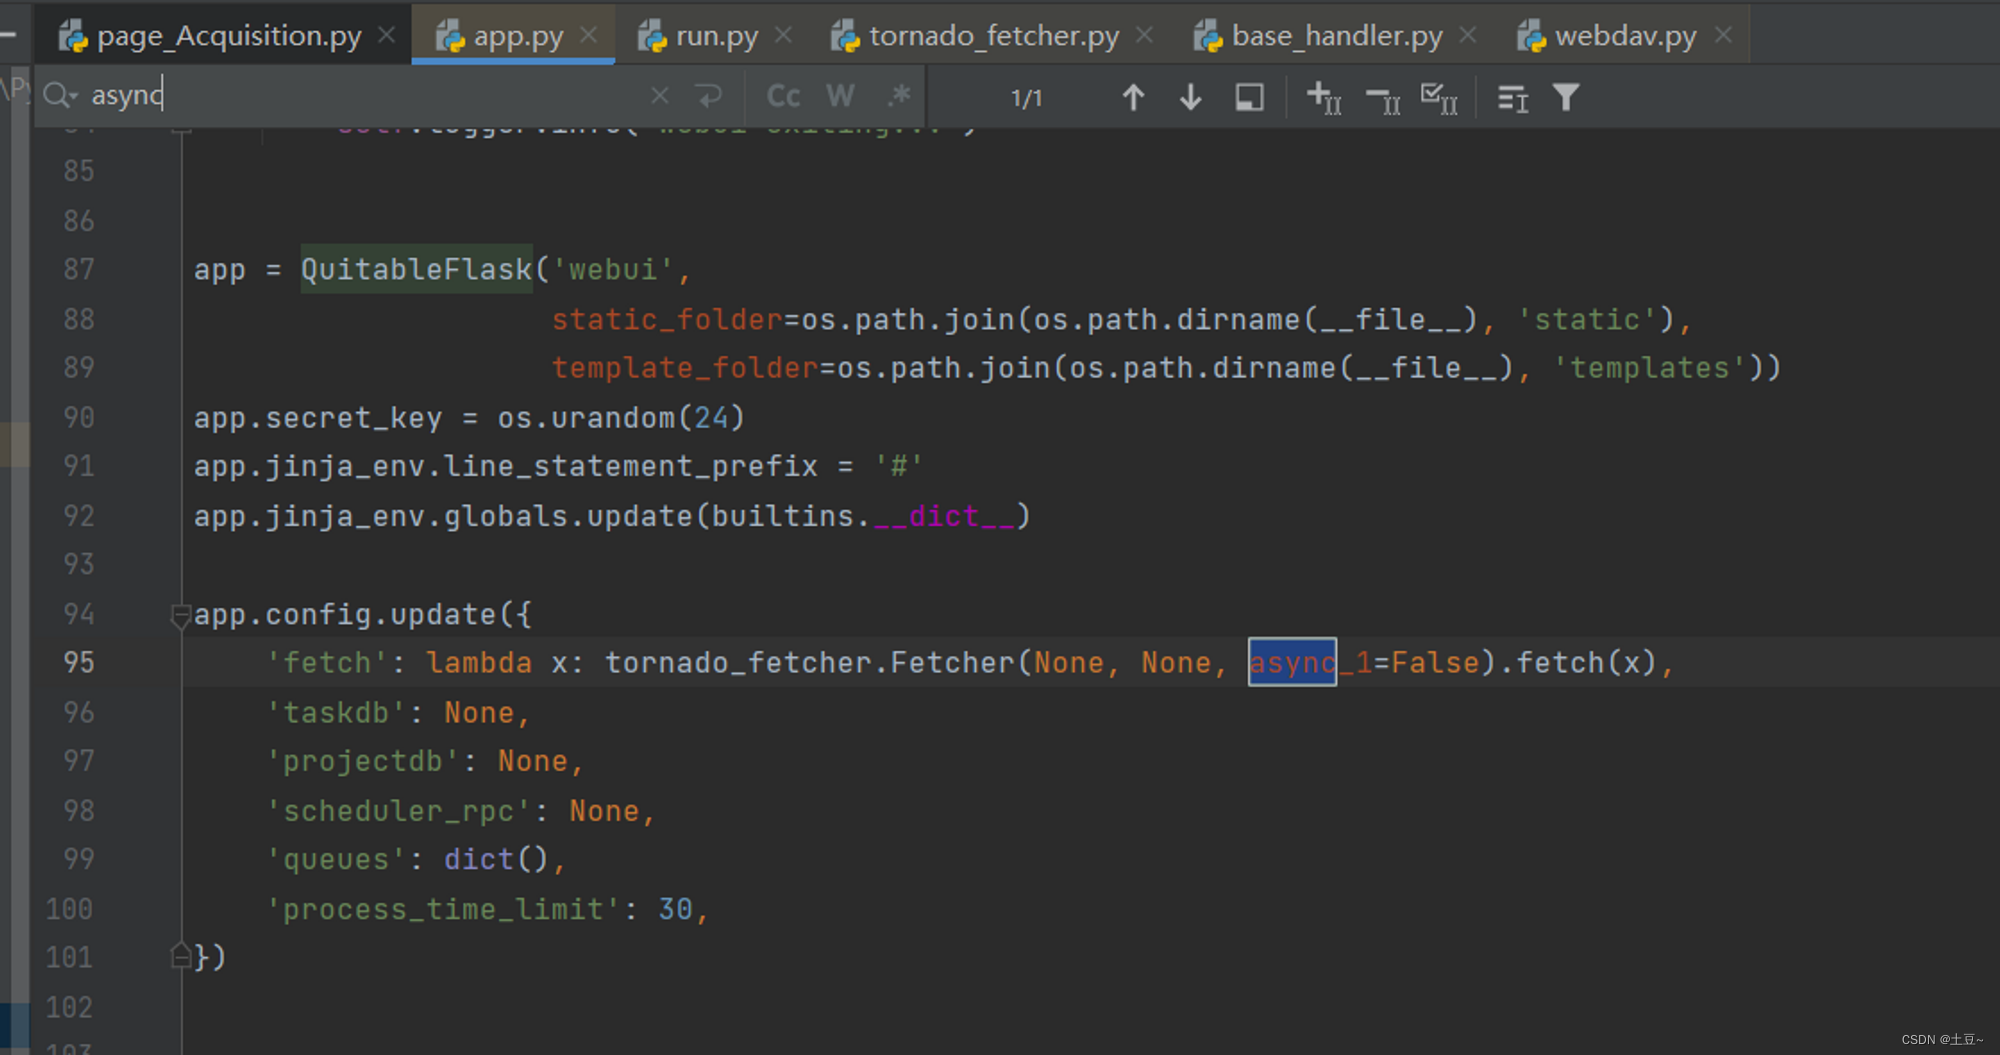Screen dimensions: 2000x1055
Task: Click 'template_folder' parameter on line 89
Action: (x=685, y=368)
